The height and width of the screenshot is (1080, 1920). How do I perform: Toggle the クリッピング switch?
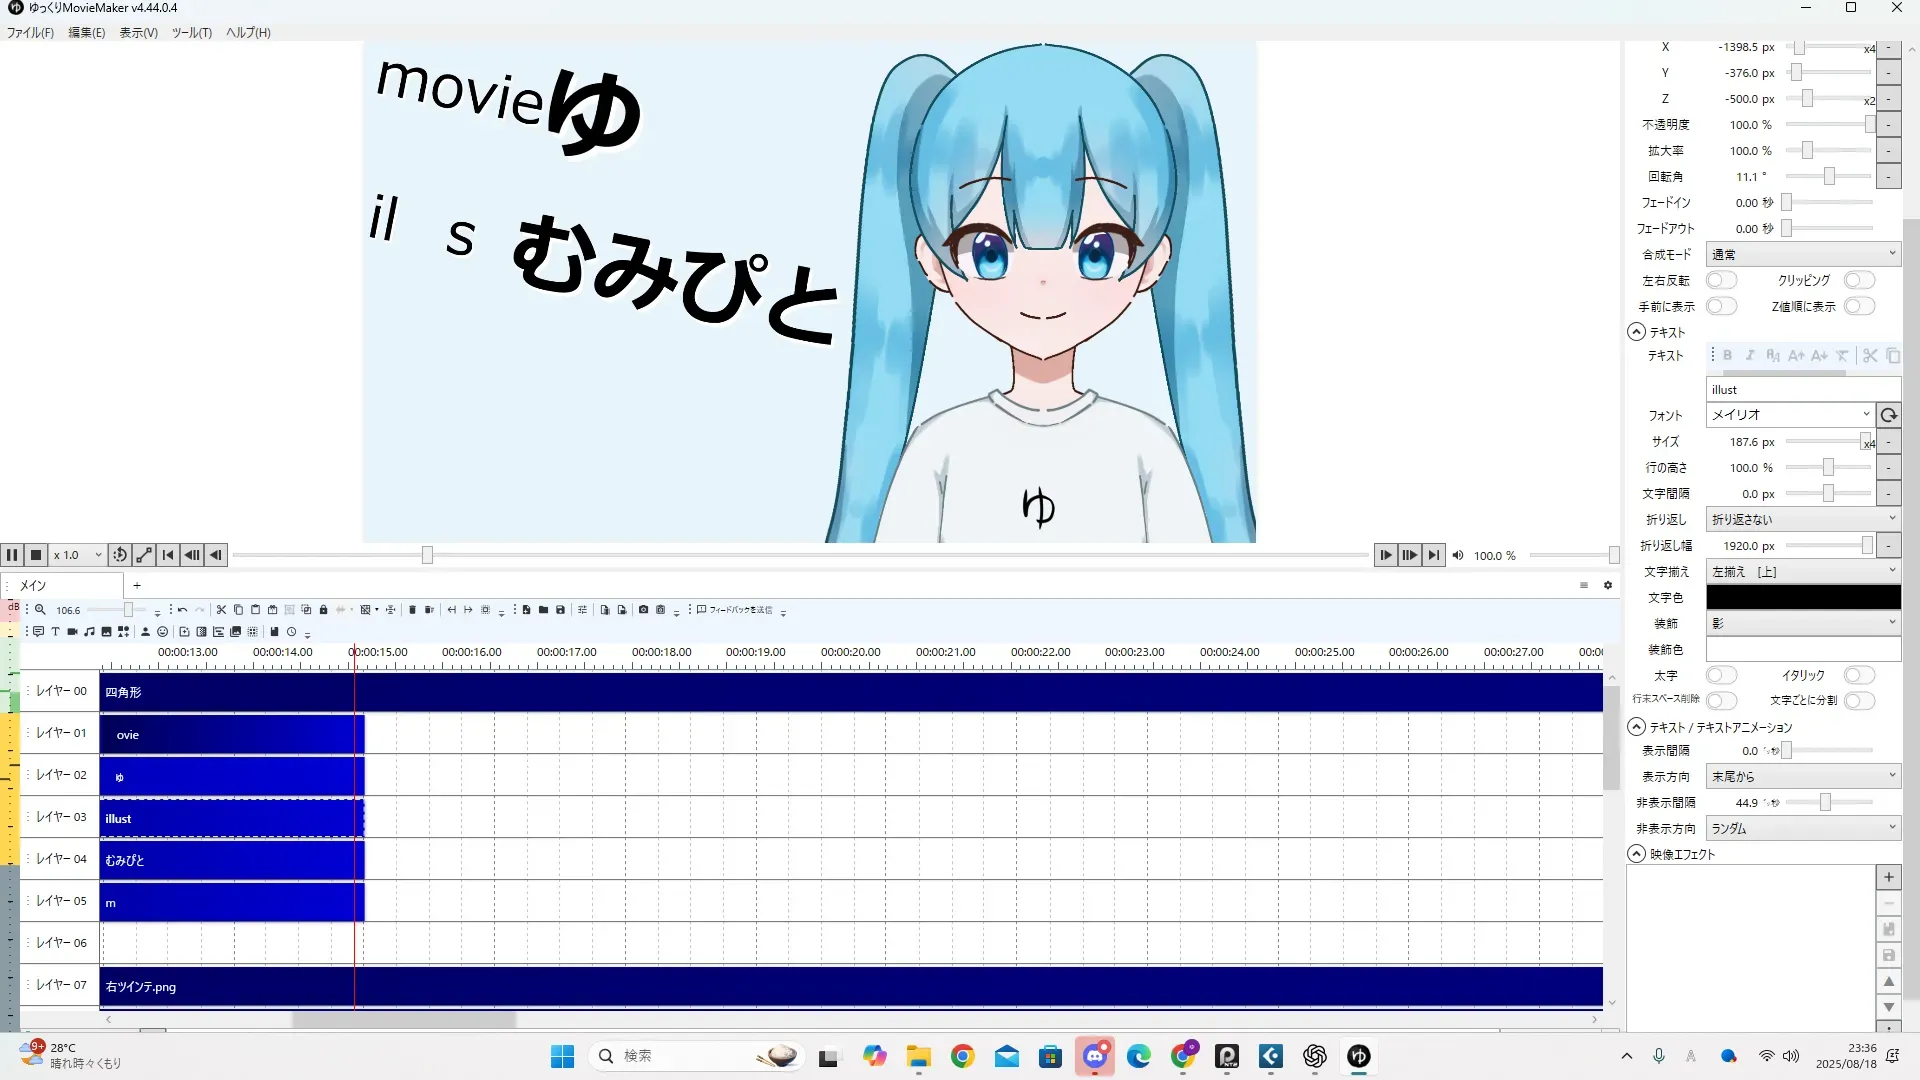coord(1859,281)
